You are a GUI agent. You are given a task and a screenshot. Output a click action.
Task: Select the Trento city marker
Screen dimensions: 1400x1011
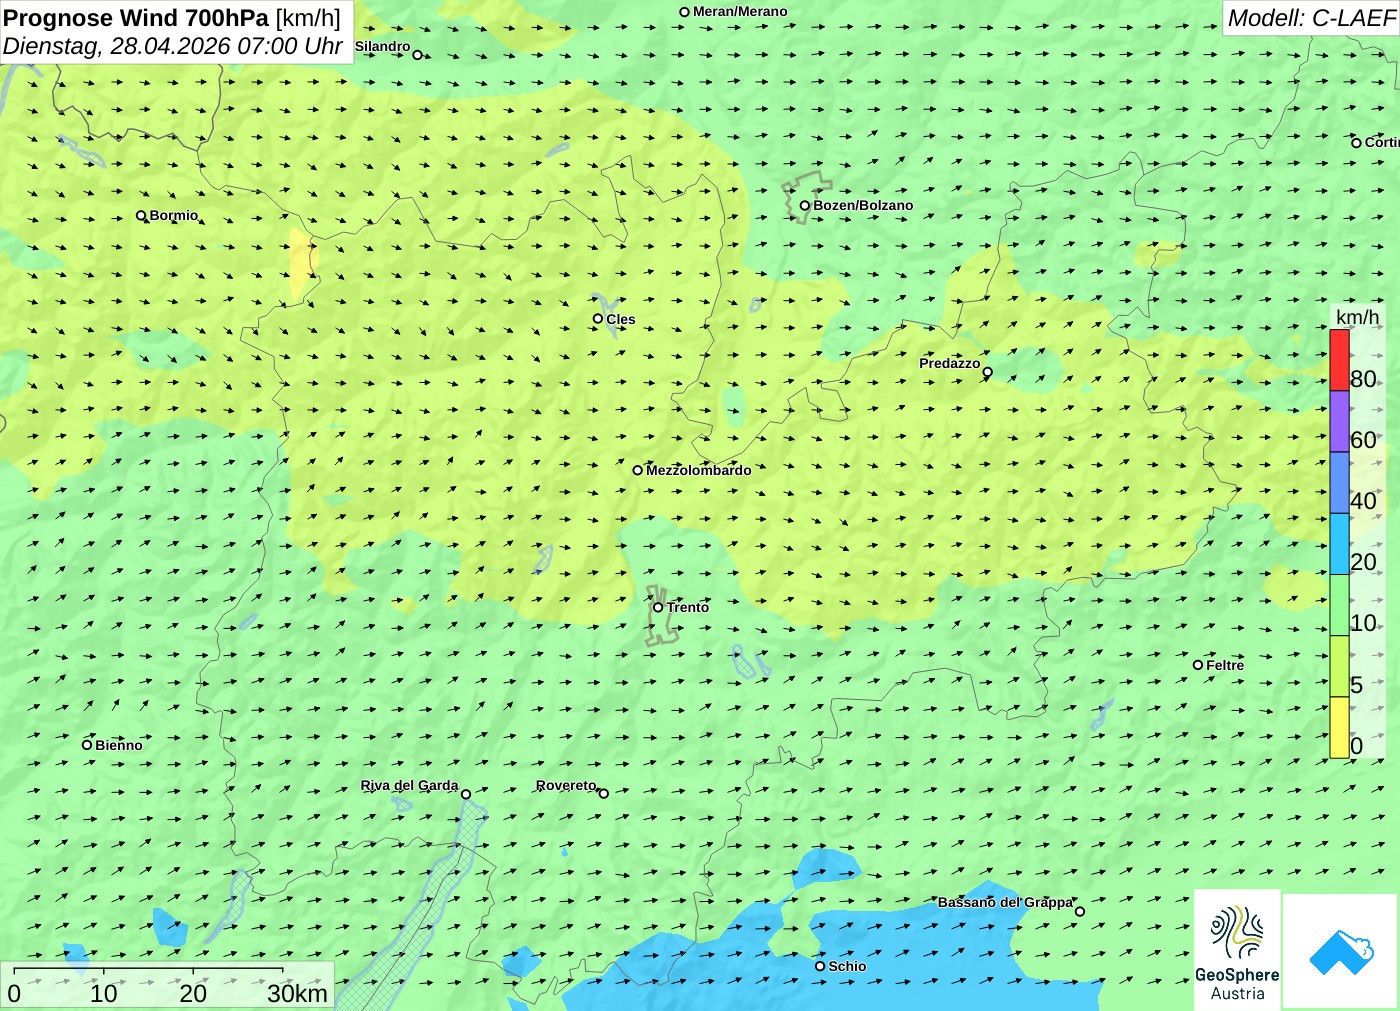[658, 607]
